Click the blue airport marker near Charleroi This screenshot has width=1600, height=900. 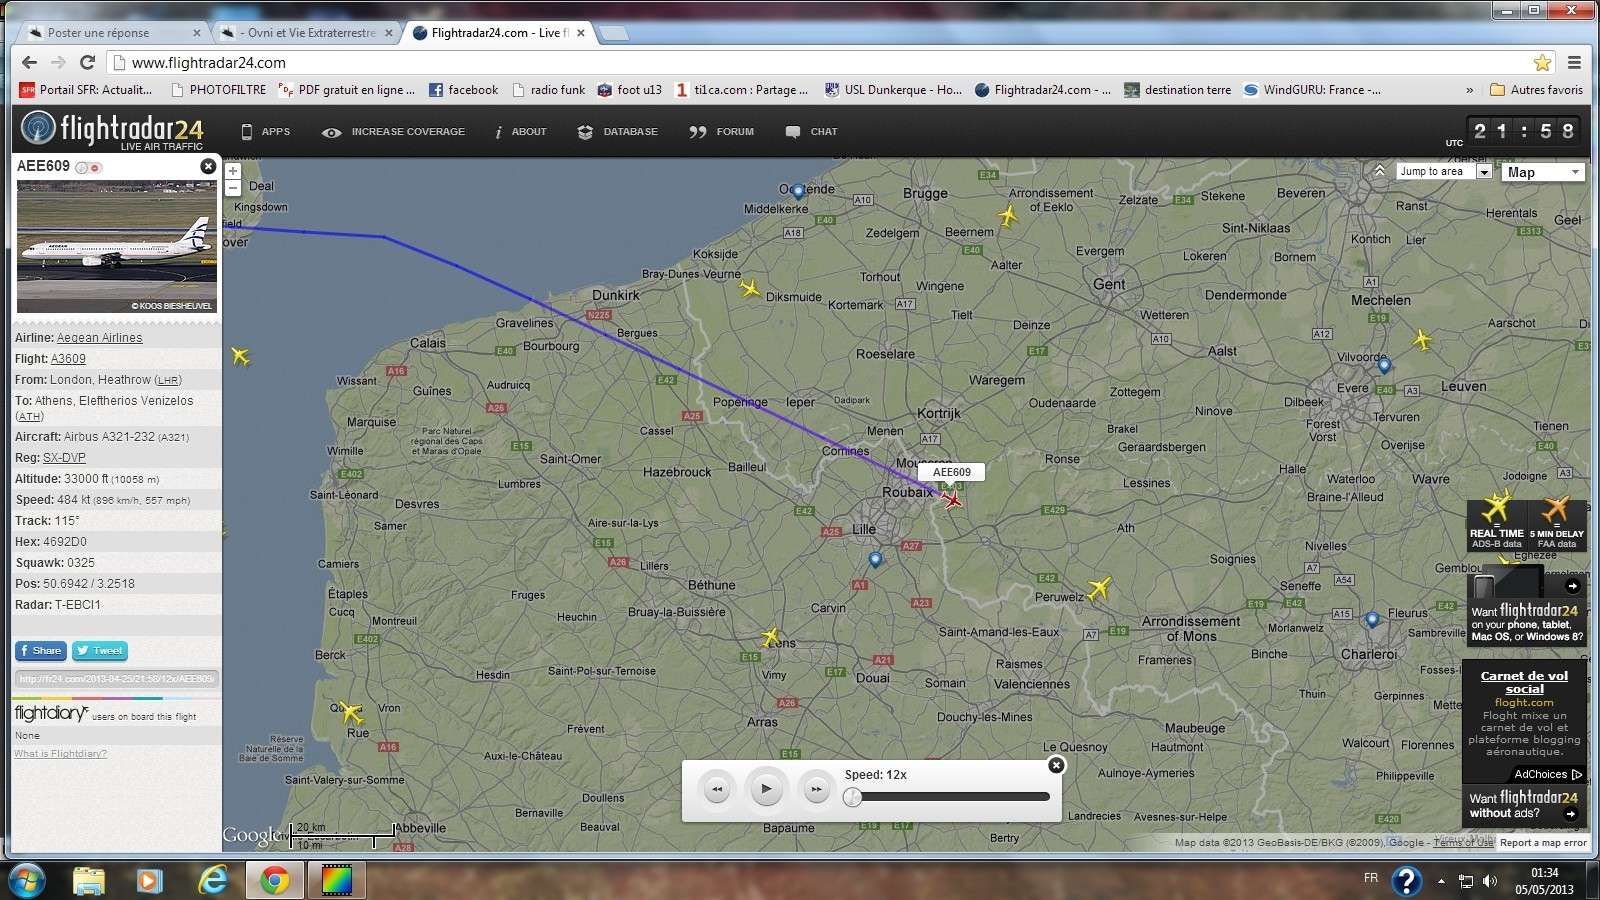(1372, 620)
